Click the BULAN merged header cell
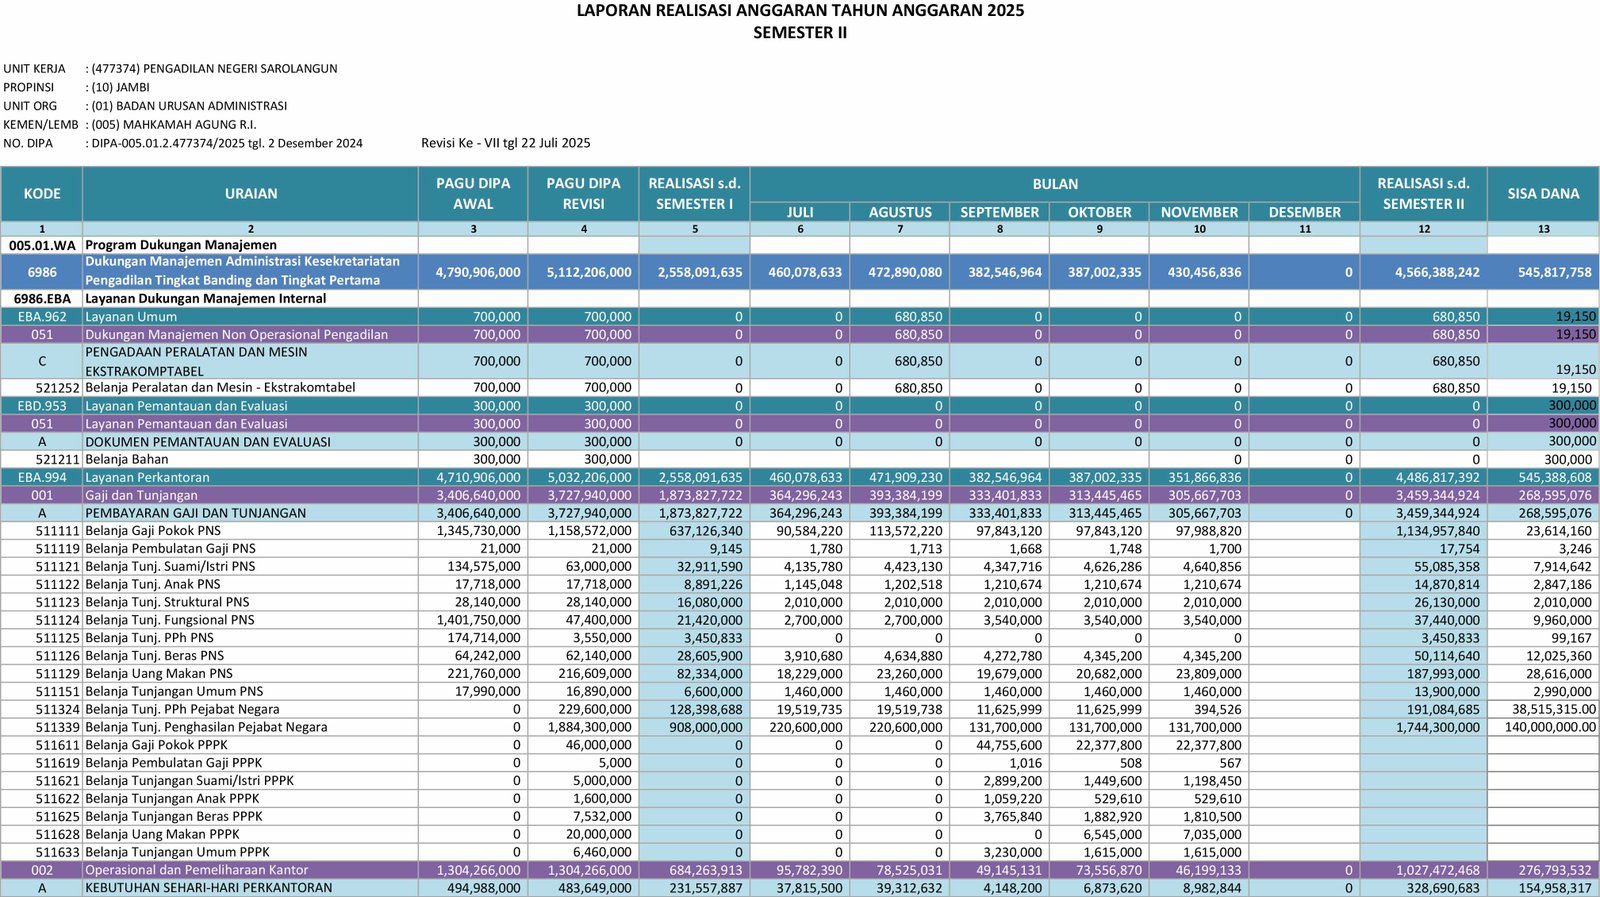 tap(1055, 184)
